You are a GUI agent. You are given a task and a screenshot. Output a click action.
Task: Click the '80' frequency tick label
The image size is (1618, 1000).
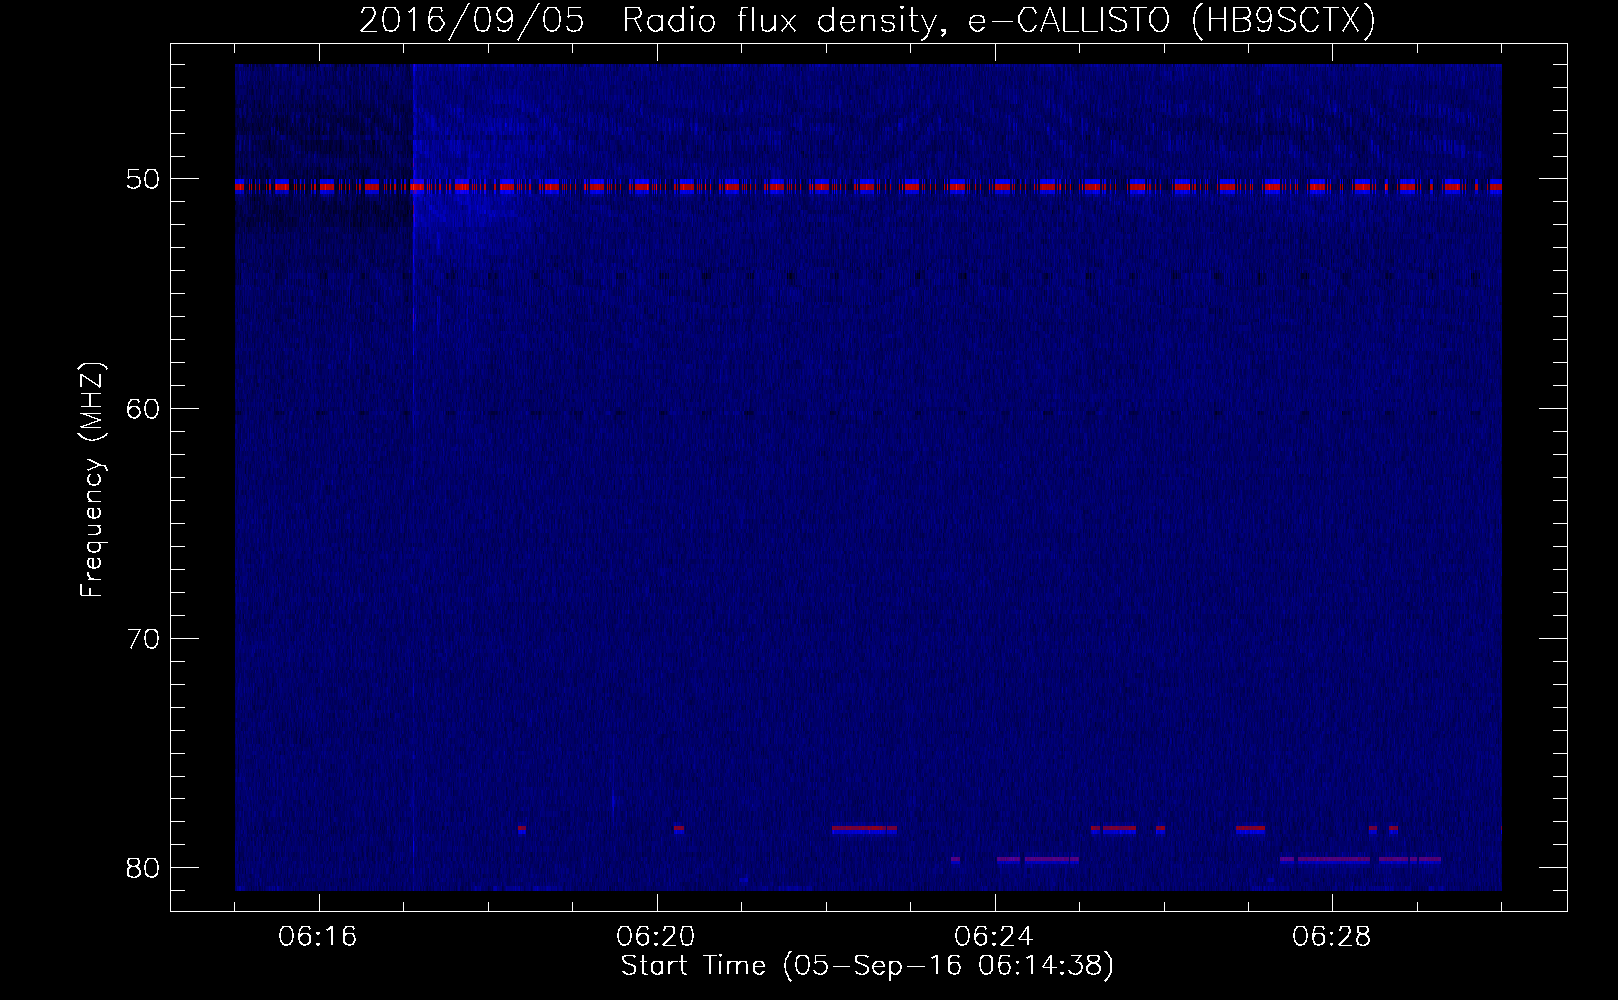143,868
